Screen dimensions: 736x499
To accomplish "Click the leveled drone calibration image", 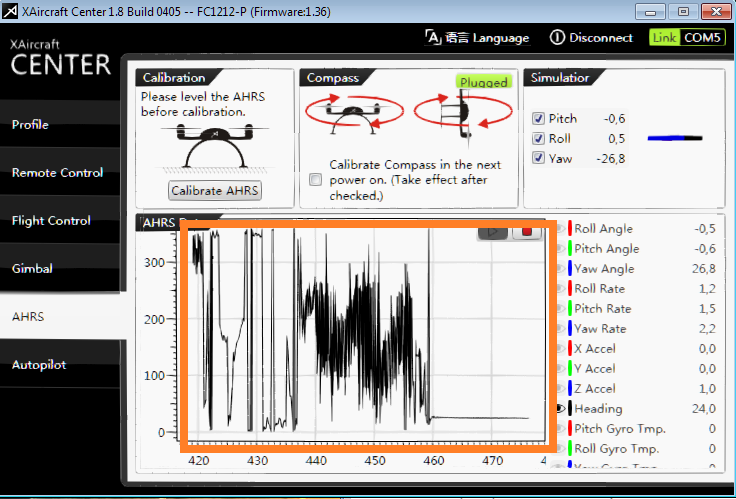I will point(213,147).
